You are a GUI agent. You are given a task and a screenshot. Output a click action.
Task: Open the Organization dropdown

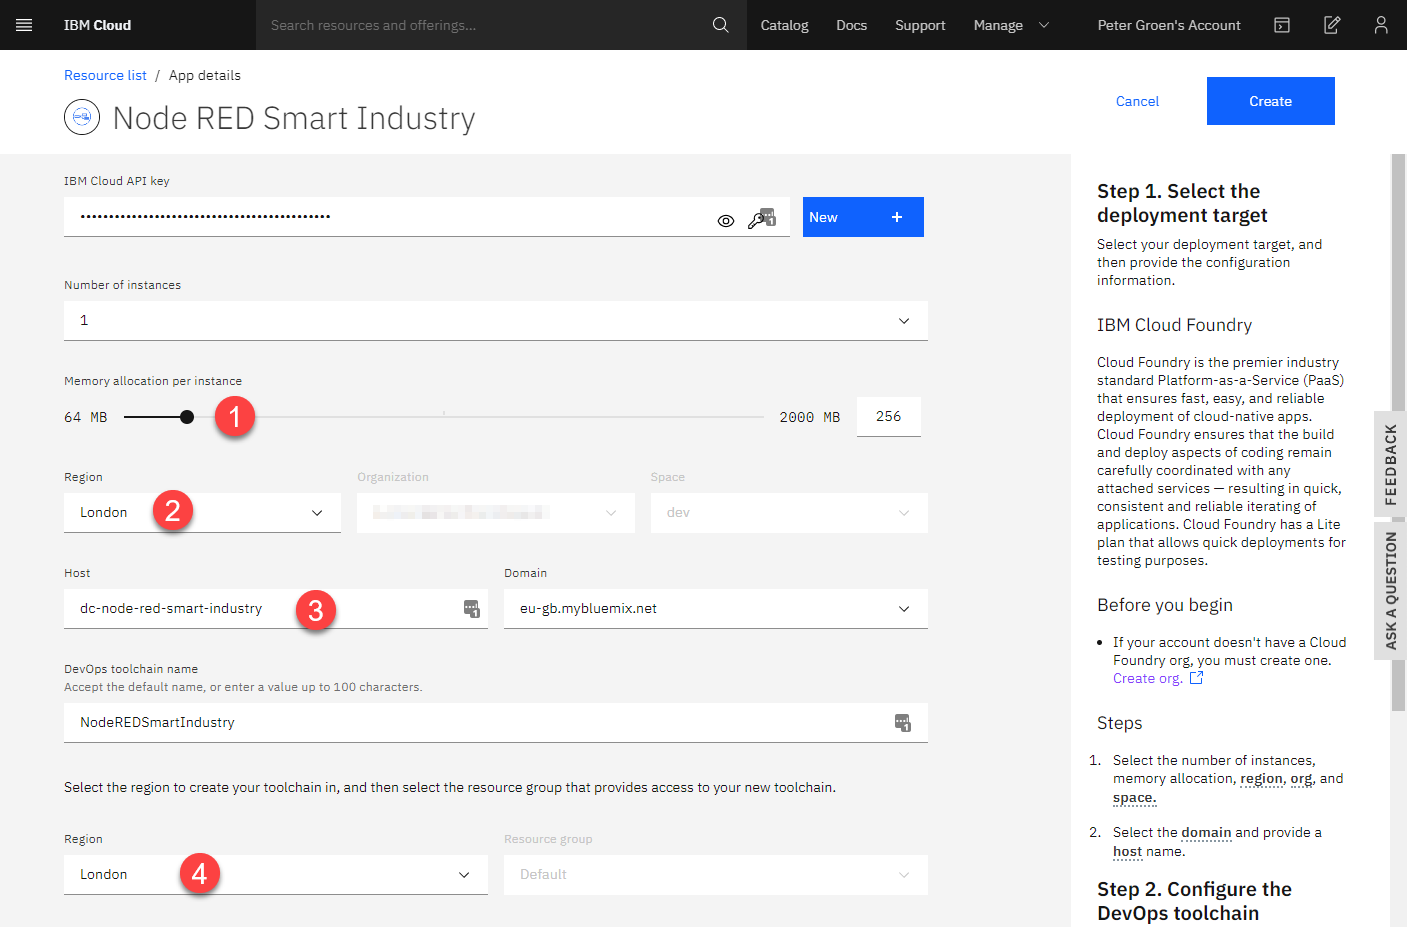tap(496, 512)
